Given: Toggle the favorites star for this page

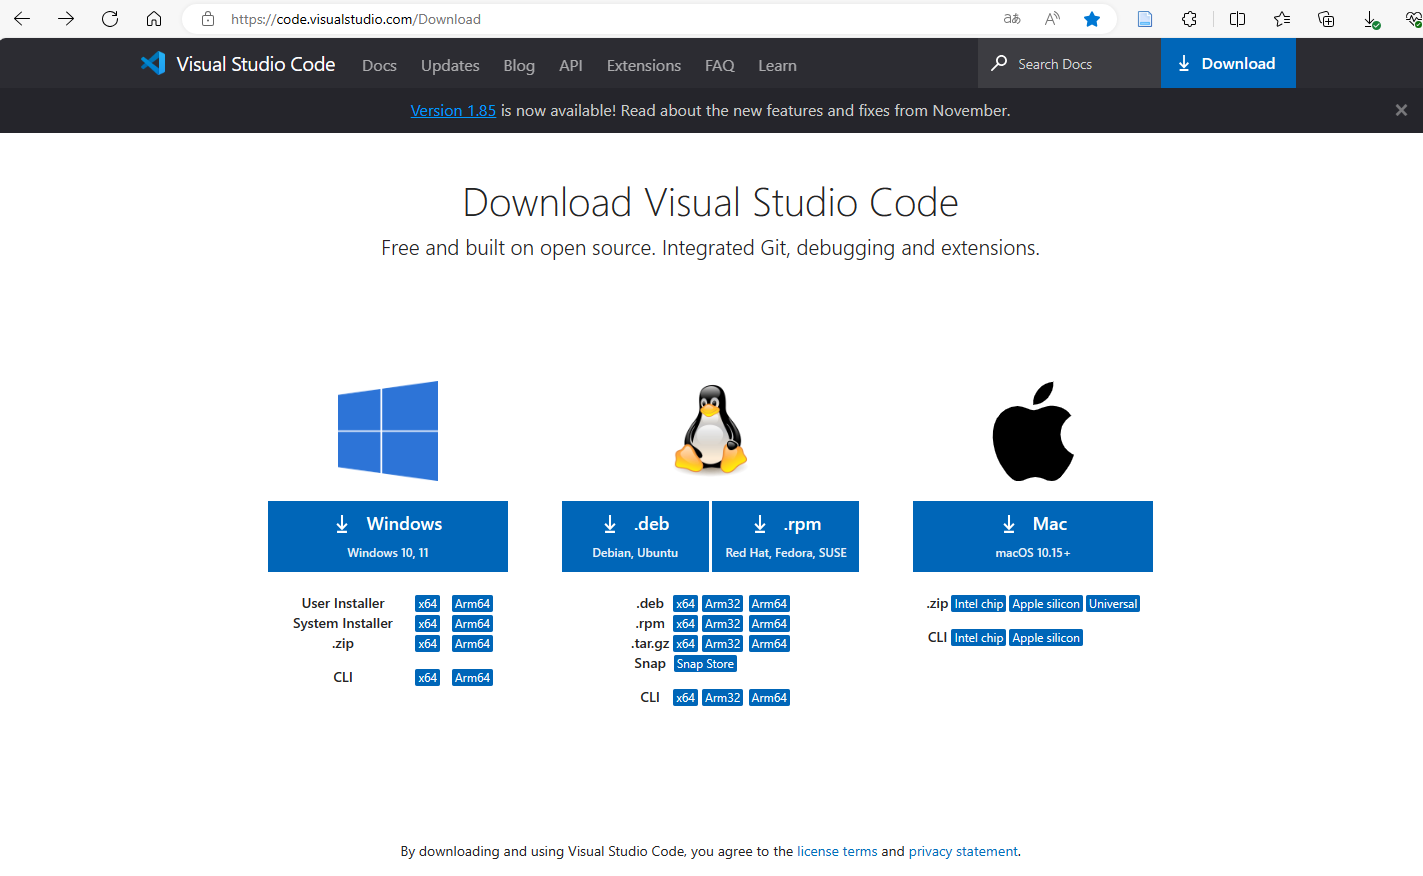Looking at the screenshot, I should point(1092,19).
